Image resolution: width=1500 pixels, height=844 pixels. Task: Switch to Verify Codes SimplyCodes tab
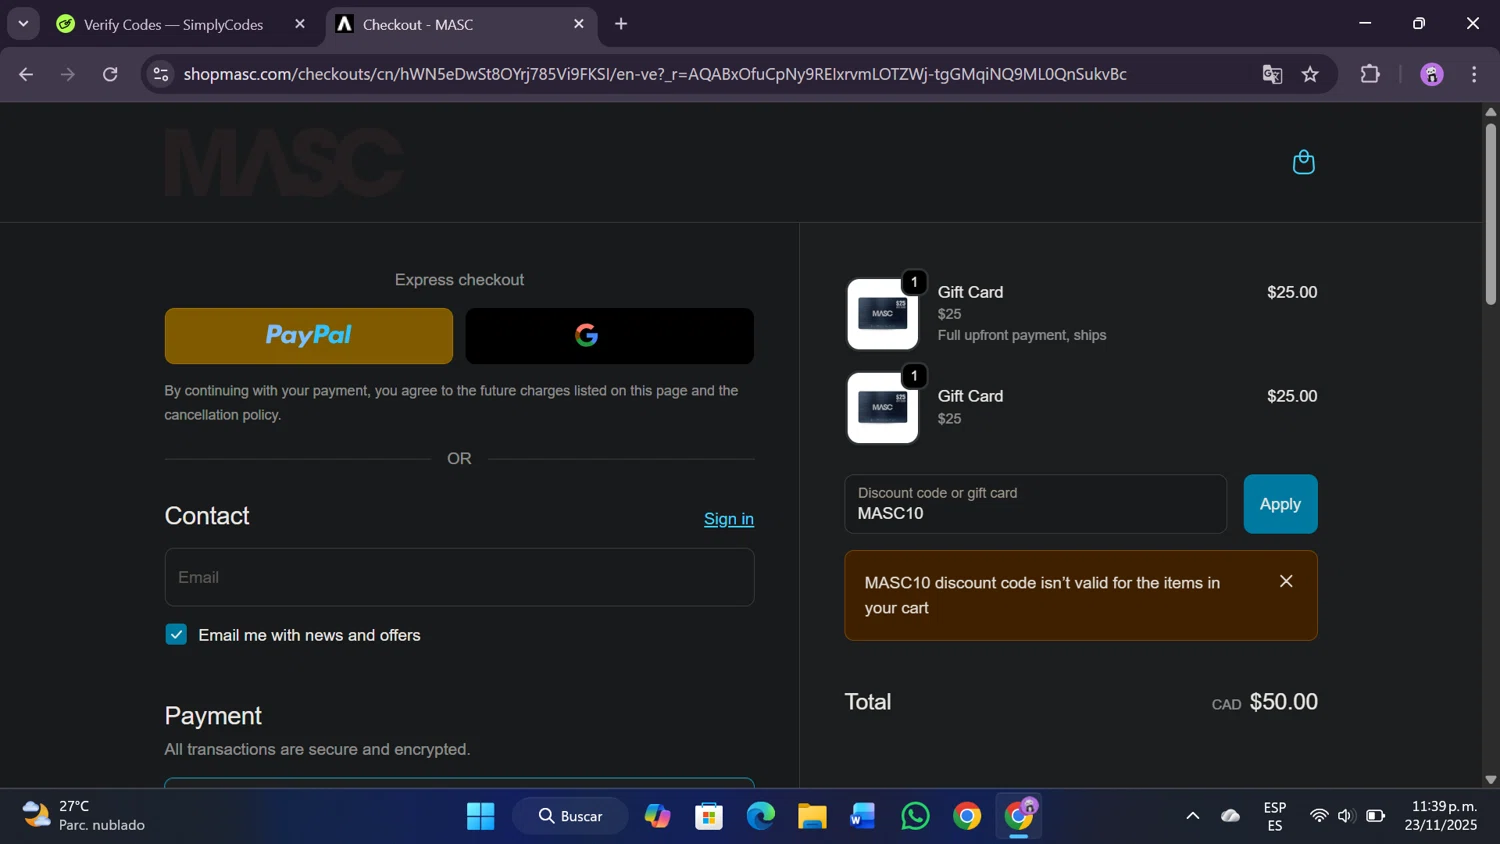tap(172, 24)
